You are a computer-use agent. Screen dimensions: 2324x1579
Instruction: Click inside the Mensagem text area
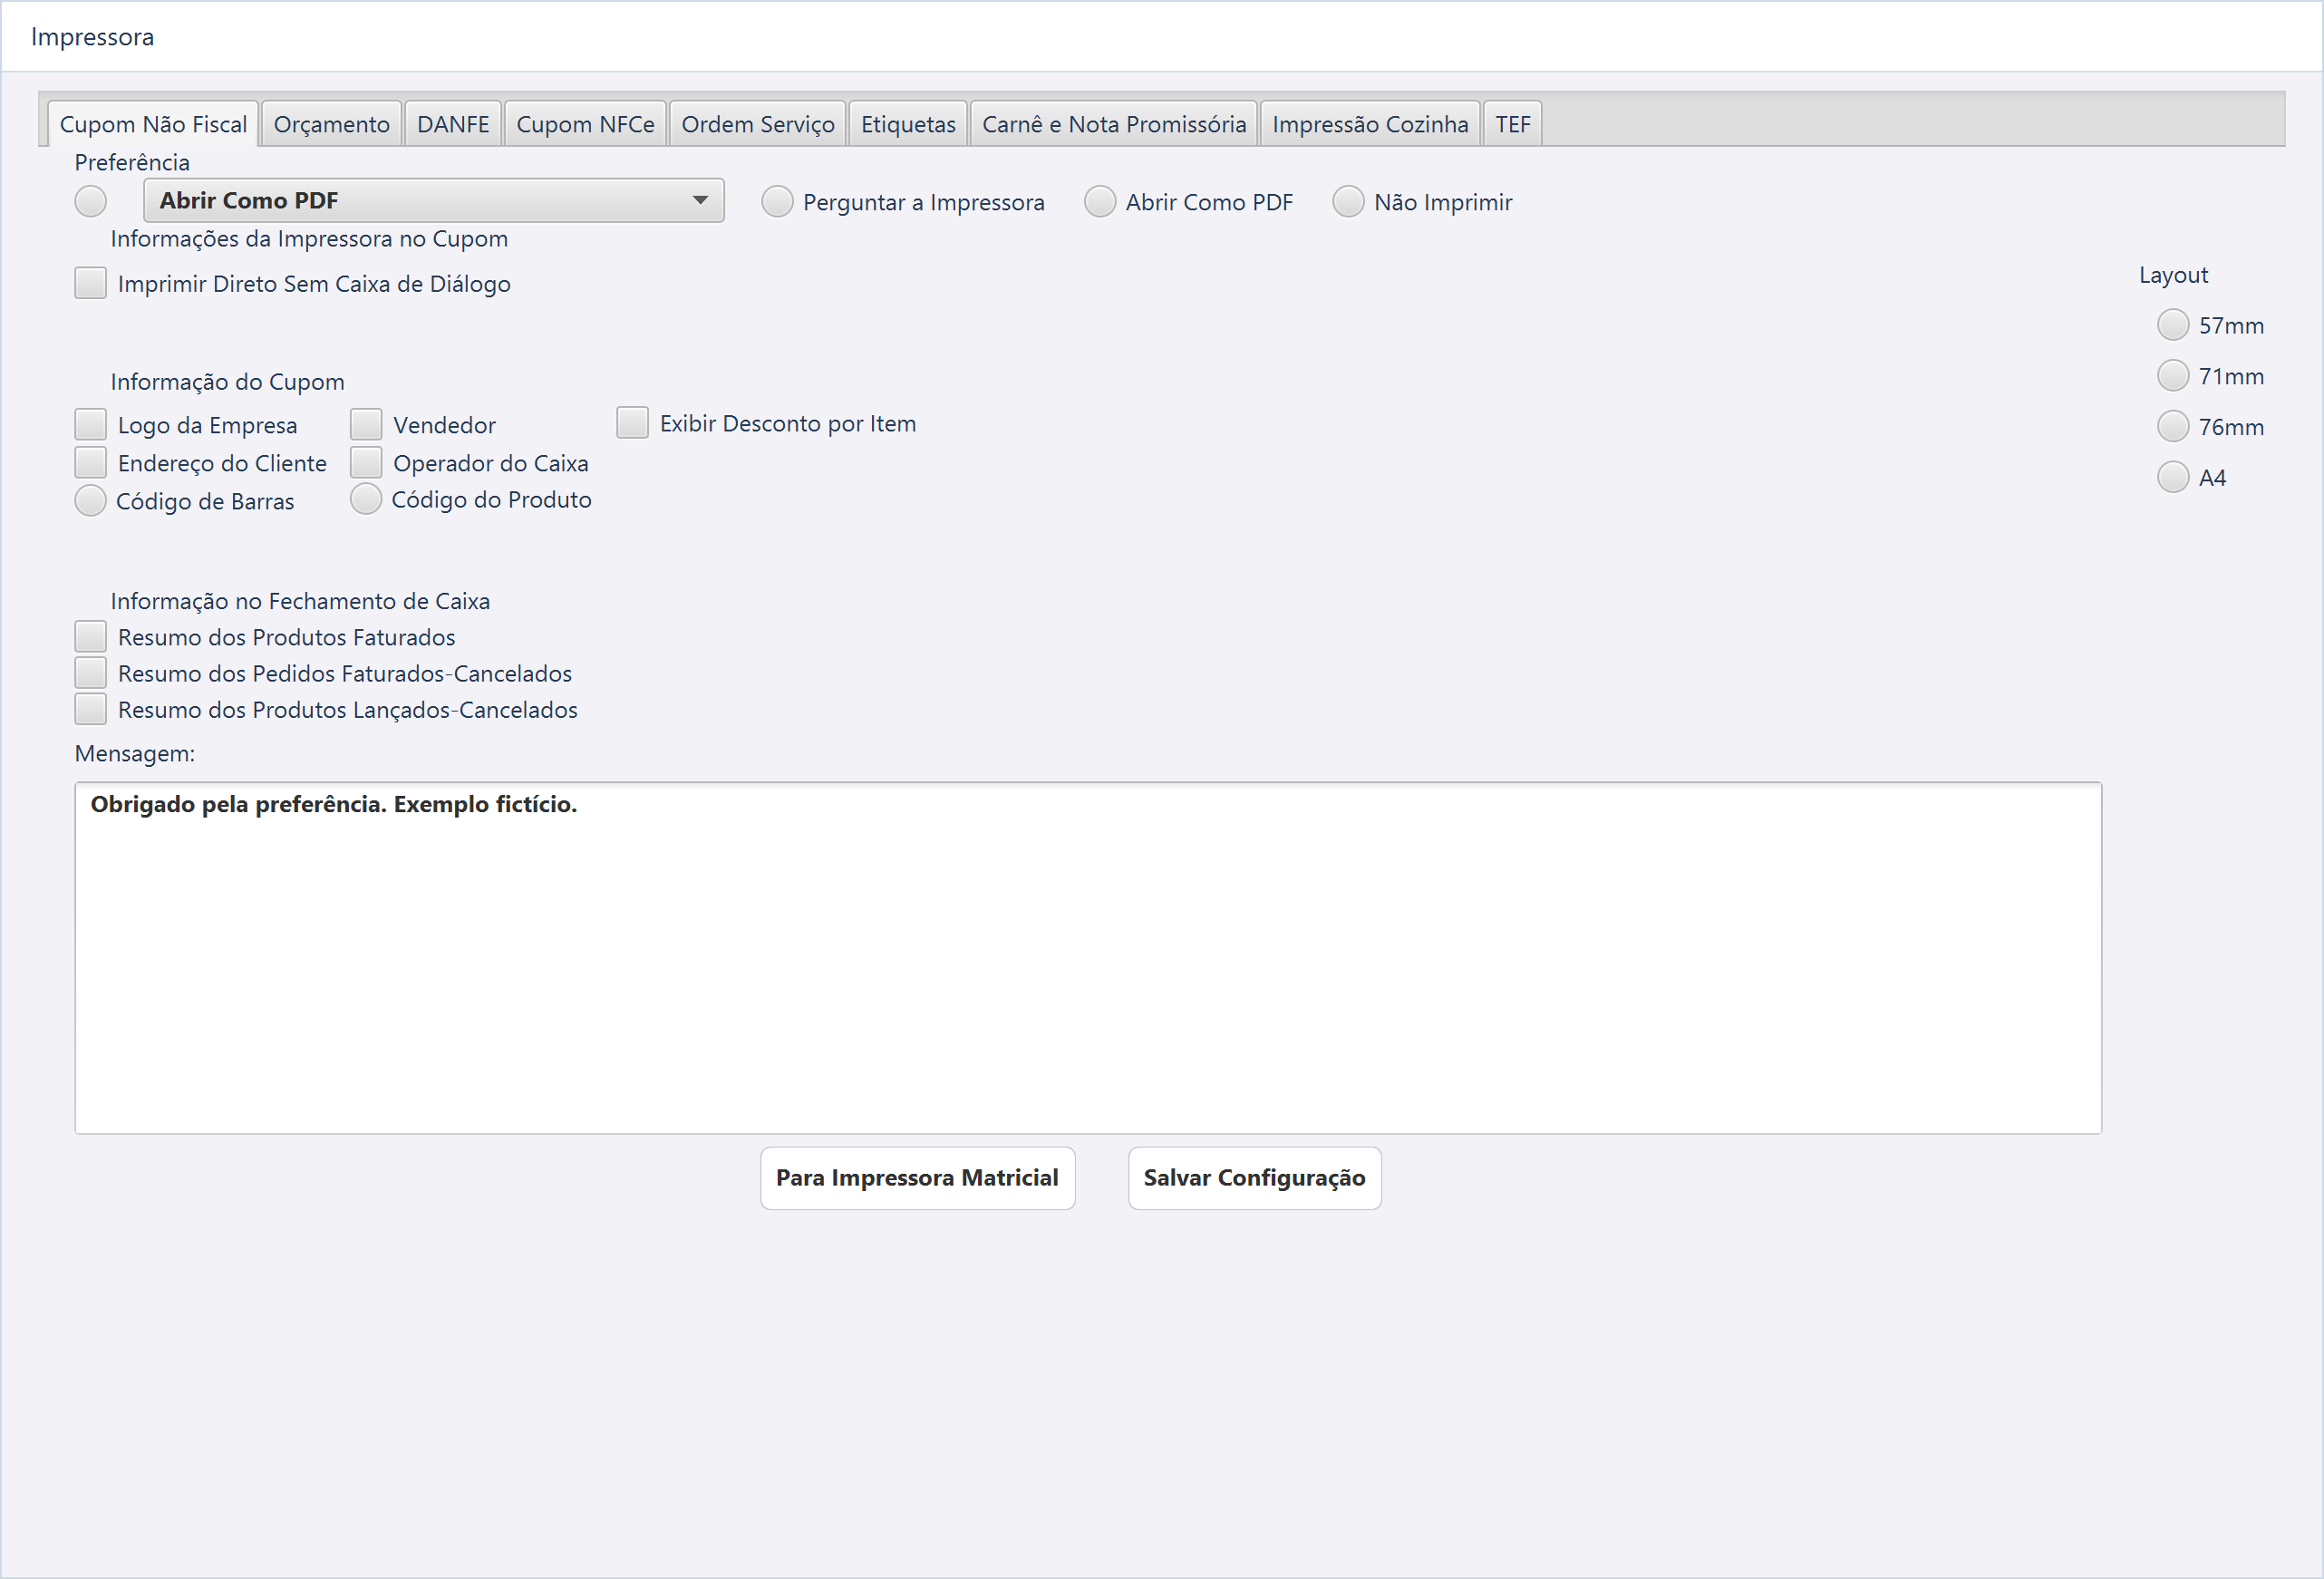coord(1088,958)
